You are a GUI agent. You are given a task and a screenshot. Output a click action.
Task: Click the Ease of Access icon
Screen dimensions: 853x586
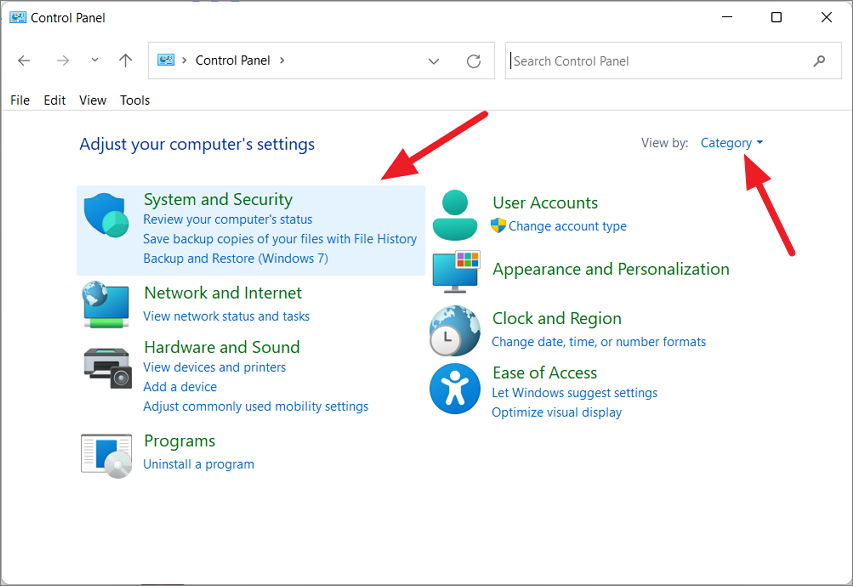[x=455, y=388]
